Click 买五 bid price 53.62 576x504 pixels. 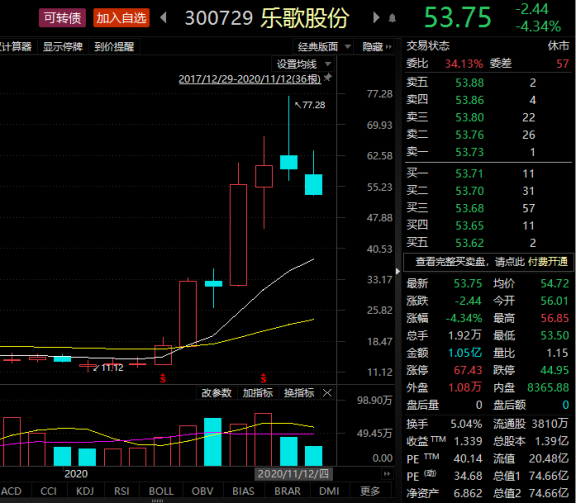pos(469,243)
